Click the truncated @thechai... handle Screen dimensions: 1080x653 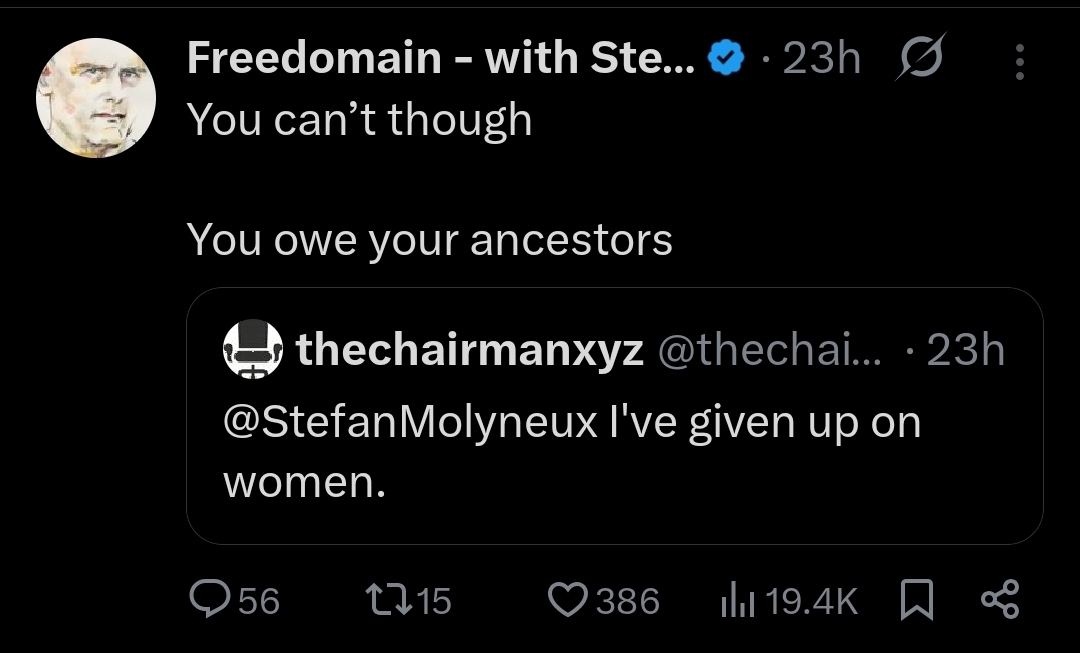tap(768, 350)
